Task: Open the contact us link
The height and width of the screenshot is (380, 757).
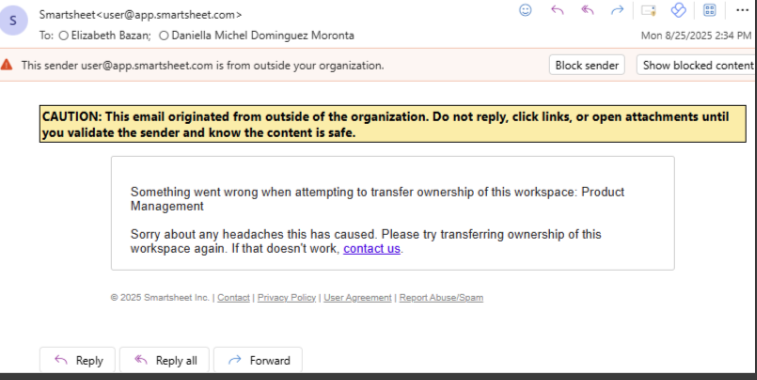Action: pos(372,249)
